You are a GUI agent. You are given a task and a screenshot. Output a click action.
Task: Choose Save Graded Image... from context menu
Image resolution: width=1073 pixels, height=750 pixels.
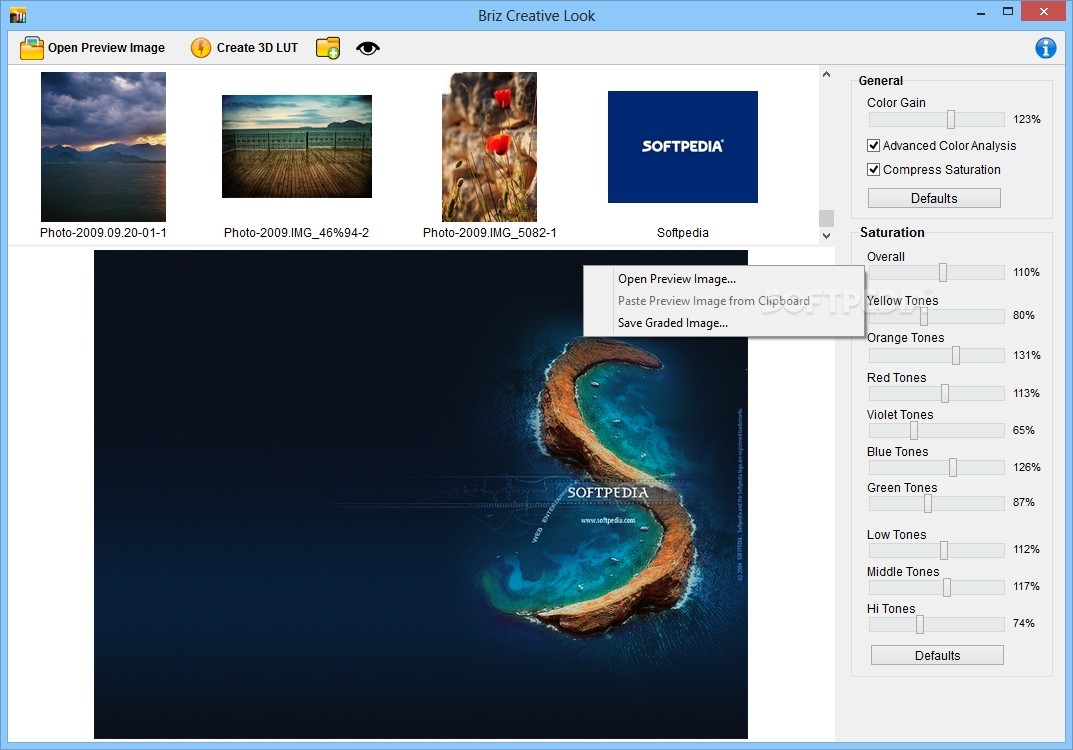pos(673,322)
